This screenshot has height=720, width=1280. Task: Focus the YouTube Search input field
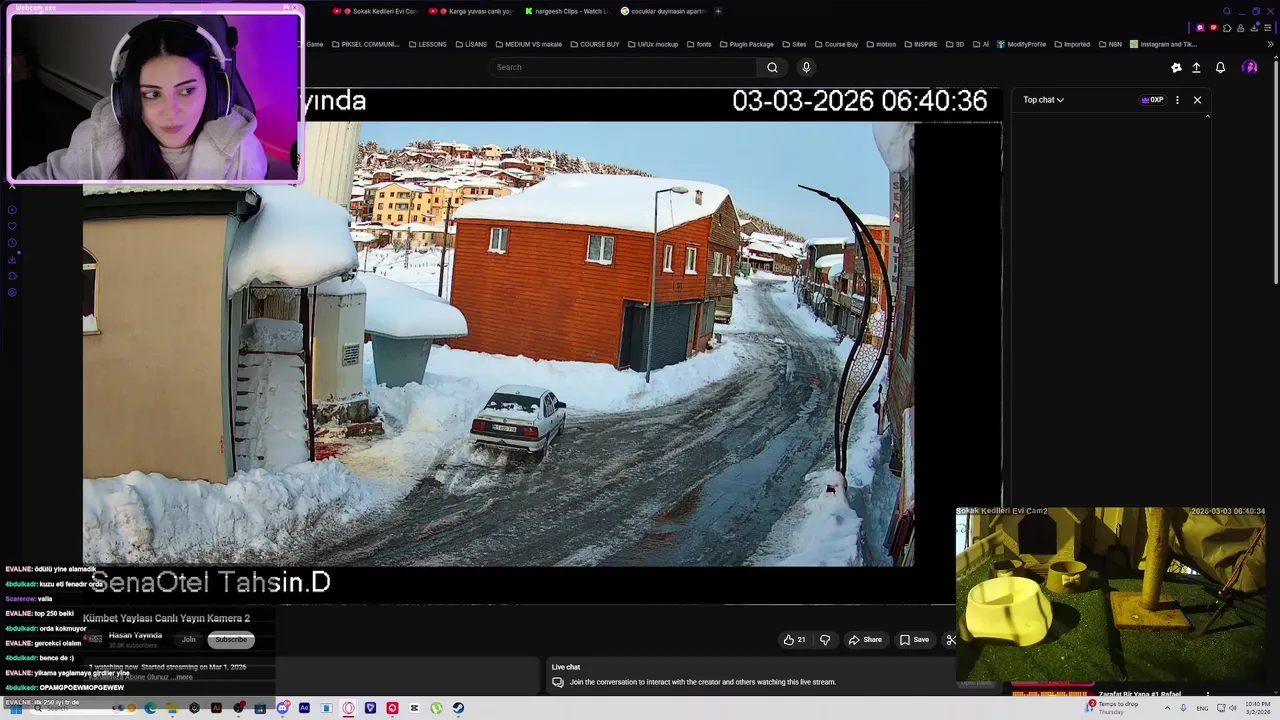click(x=623, y=67)
